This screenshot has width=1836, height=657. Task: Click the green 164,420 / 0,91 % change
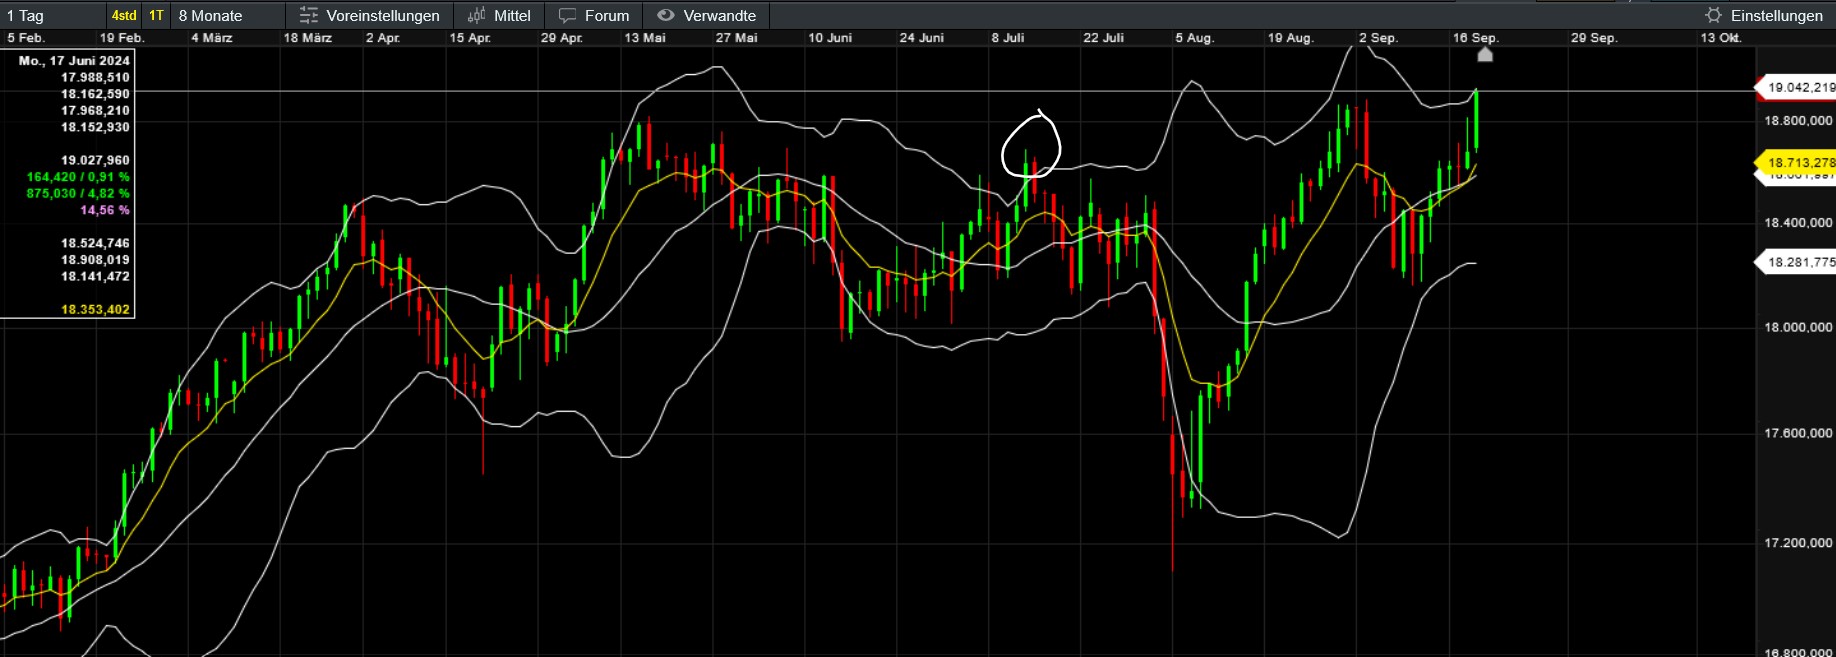click(78, 177)
